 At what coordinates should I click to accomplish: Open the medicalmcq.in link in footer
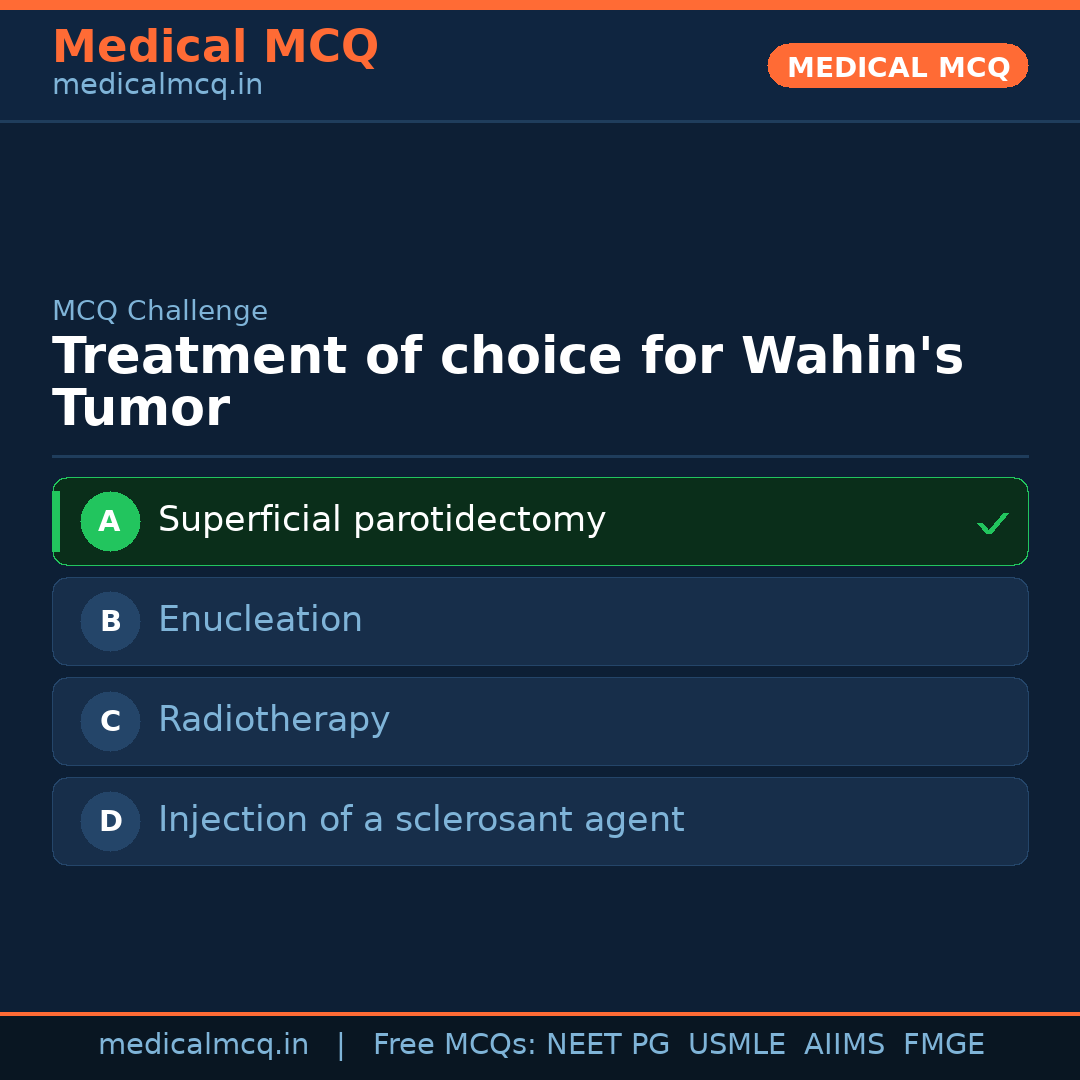click(x=203, y=1045)
